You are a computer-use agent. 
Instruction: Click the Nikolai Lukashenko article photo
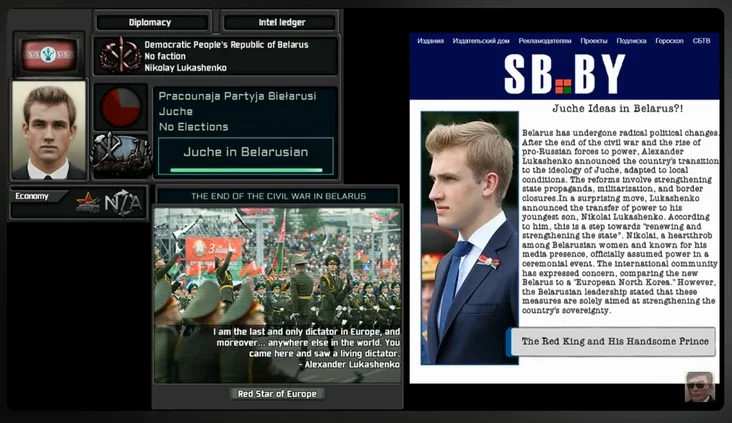coord(470,238)
